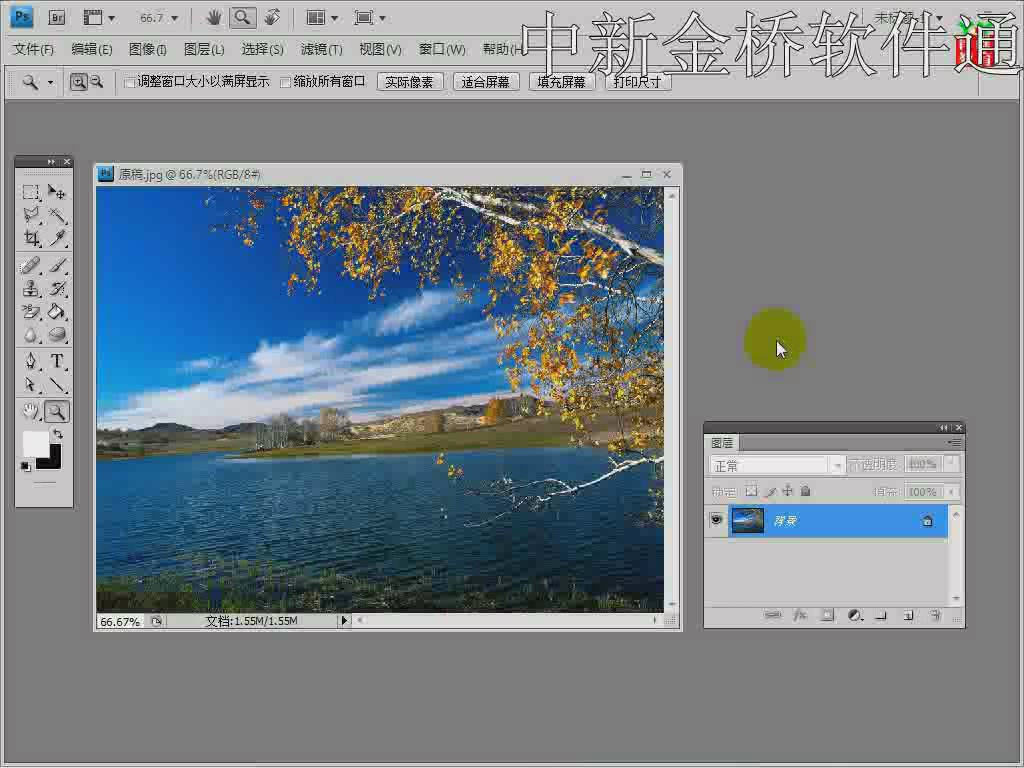Open the 图层(L) menu
This screenshot has height=768, width=1024.
coord(204,50)
